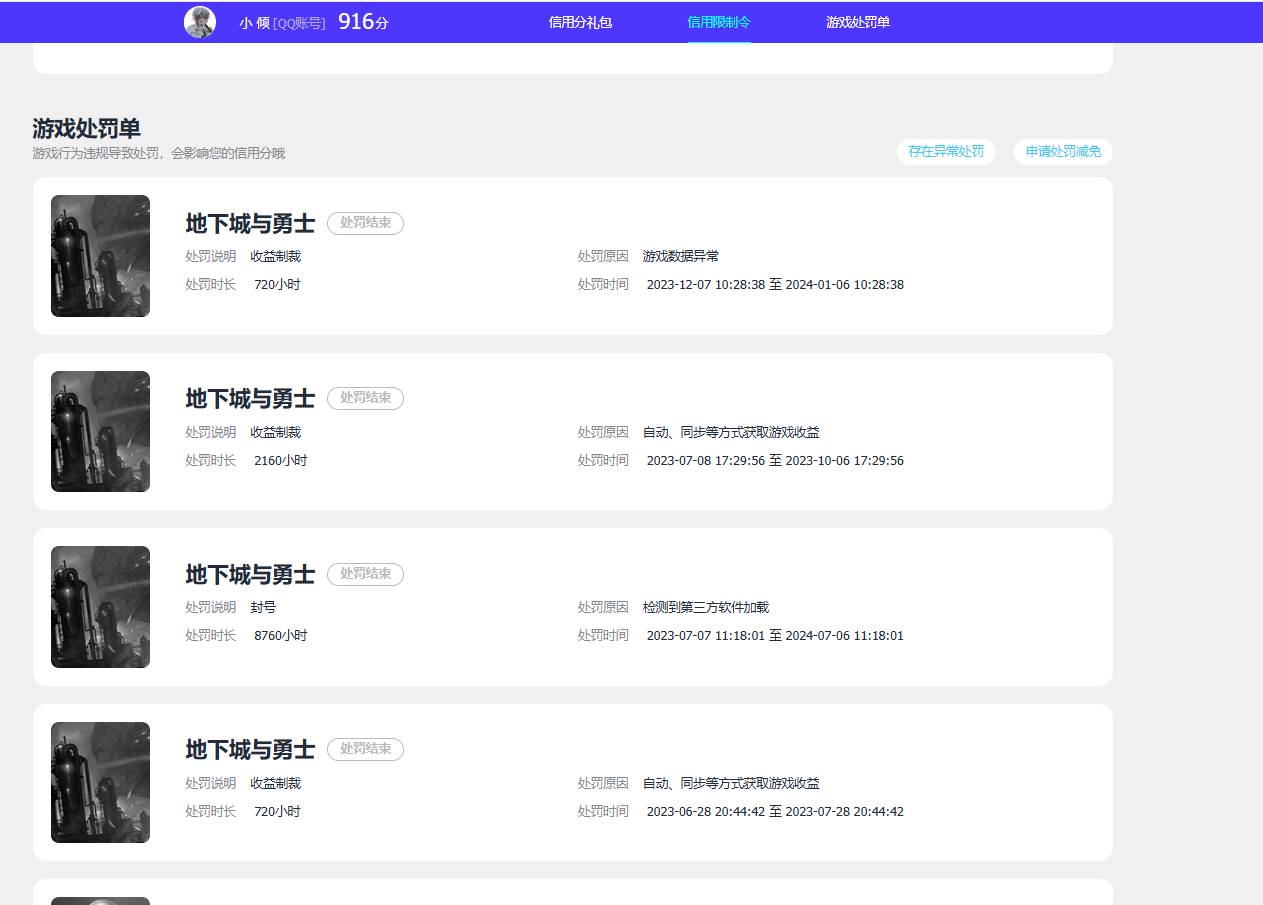This screenshot has width=1263, height=905.
Task: Go to the 游戏处罚单 tab in header
Action: pyautogui.click(x=858, y=22)
